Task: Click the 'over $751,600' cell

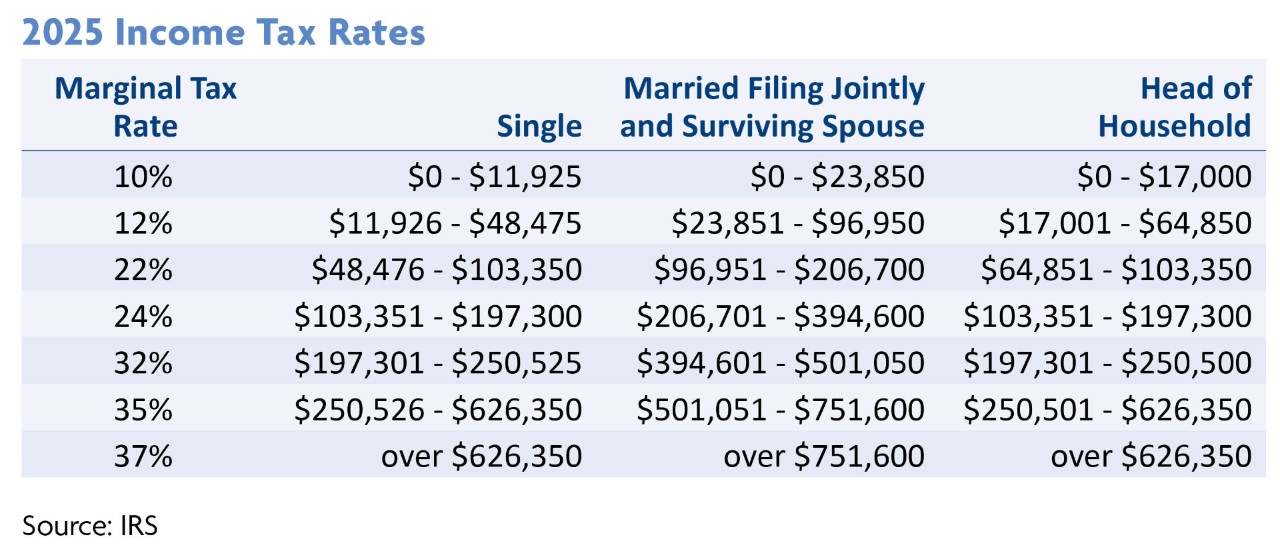Action: point(823,456)
